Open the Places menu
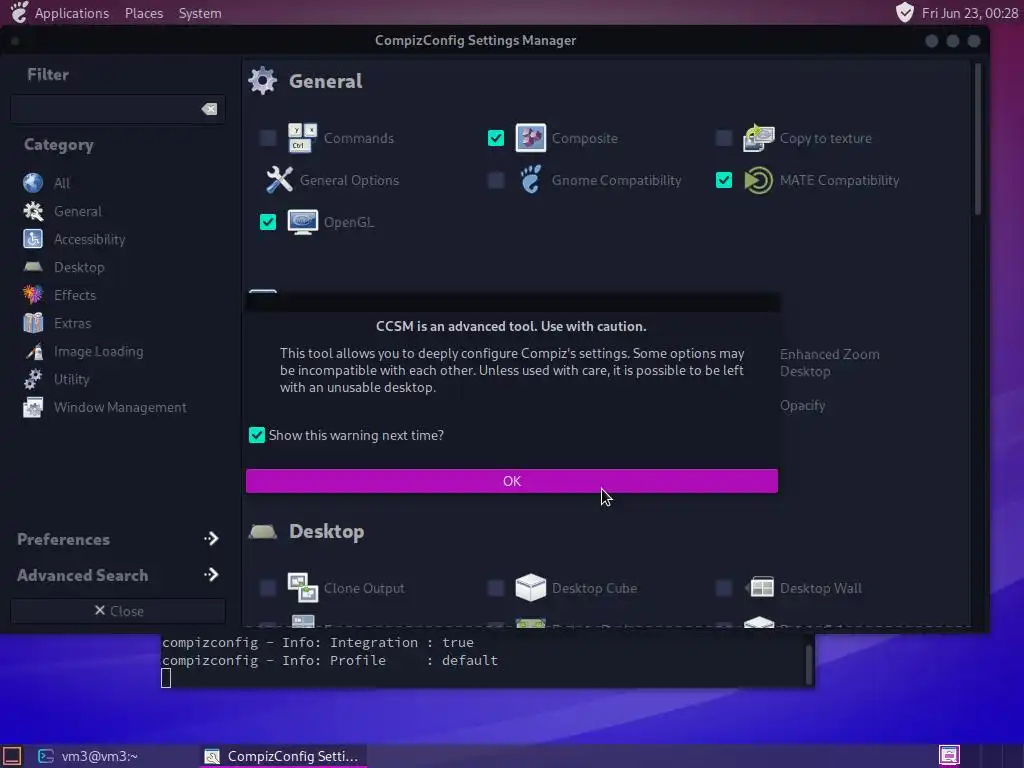Viewport: 1024px width, 768px height. [144, 13]
